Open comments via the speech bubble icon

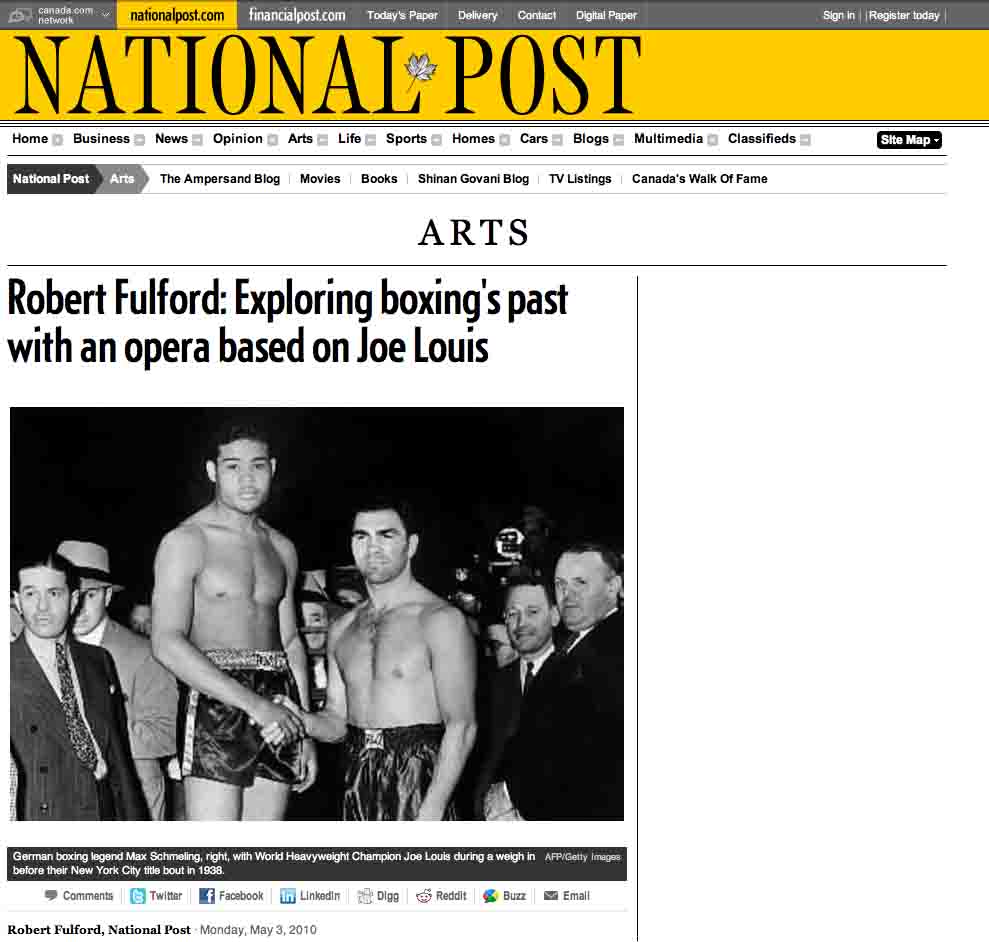pyautogui.click(x=51, y=895)
